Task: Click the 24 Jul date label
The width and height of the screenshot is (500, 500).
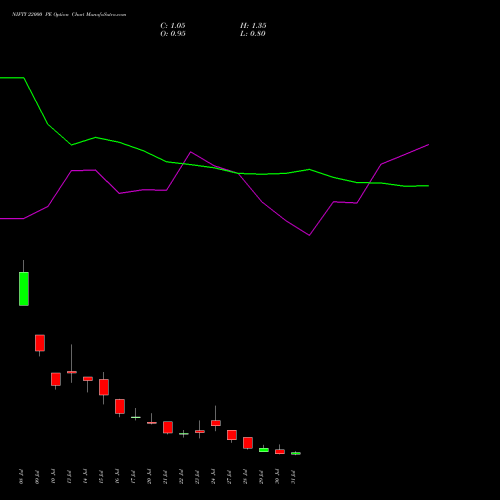Action: coord(213,477)
